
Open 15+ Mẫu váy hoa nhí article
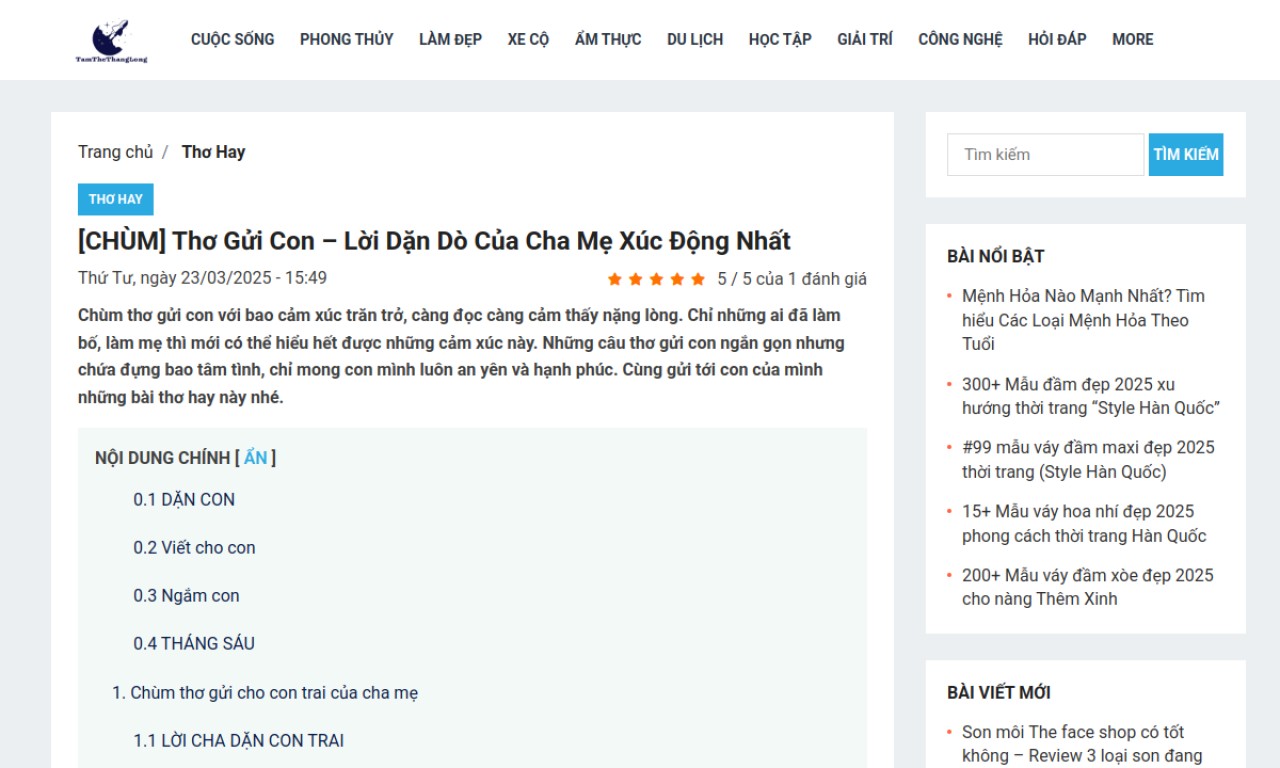click(1084, 524)
